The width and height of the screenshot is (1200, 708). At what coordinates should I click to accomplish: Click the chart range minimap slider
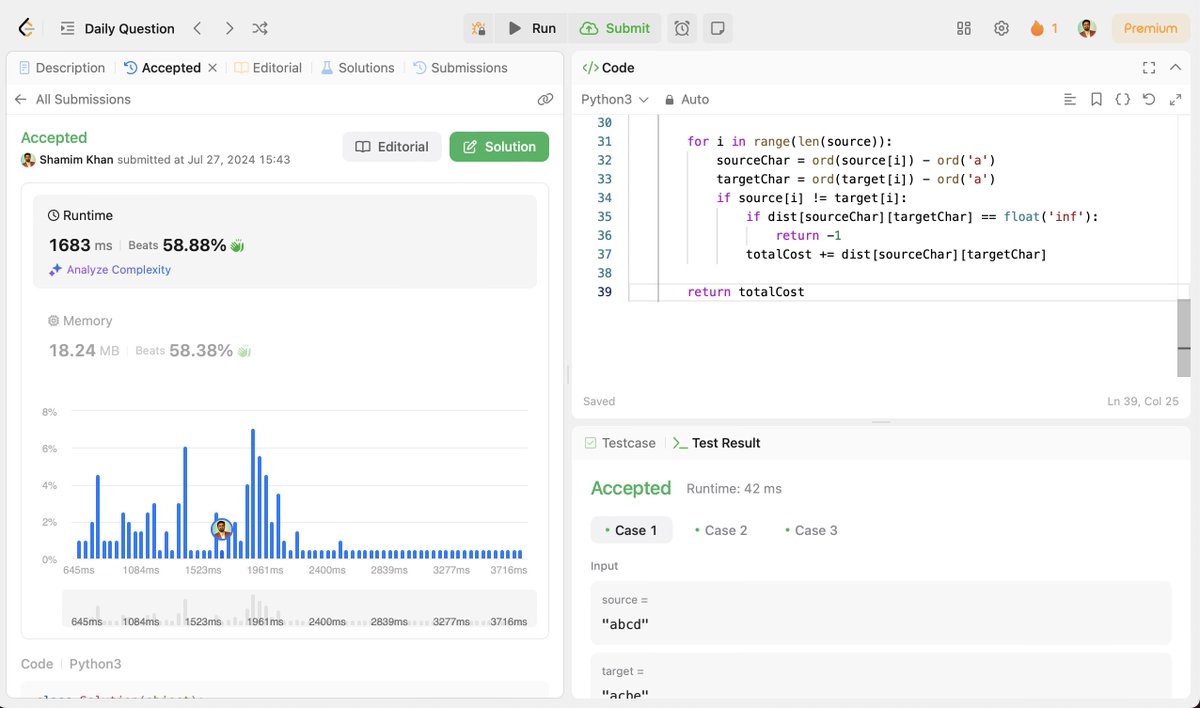tap(299, 609)
